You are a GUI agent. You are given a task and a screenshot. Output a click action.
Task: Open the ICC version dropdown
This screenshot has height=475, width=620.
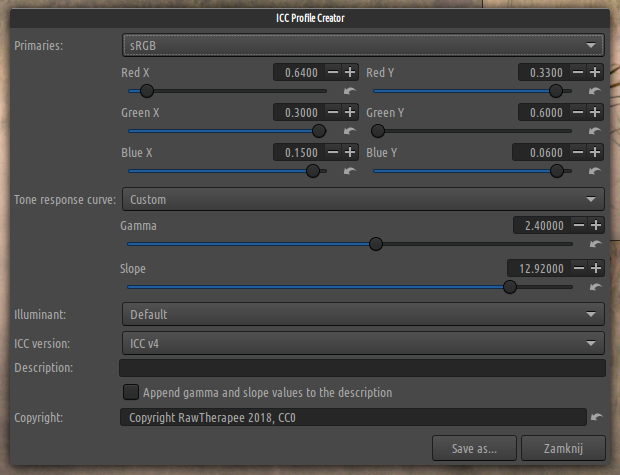(363, 343)
